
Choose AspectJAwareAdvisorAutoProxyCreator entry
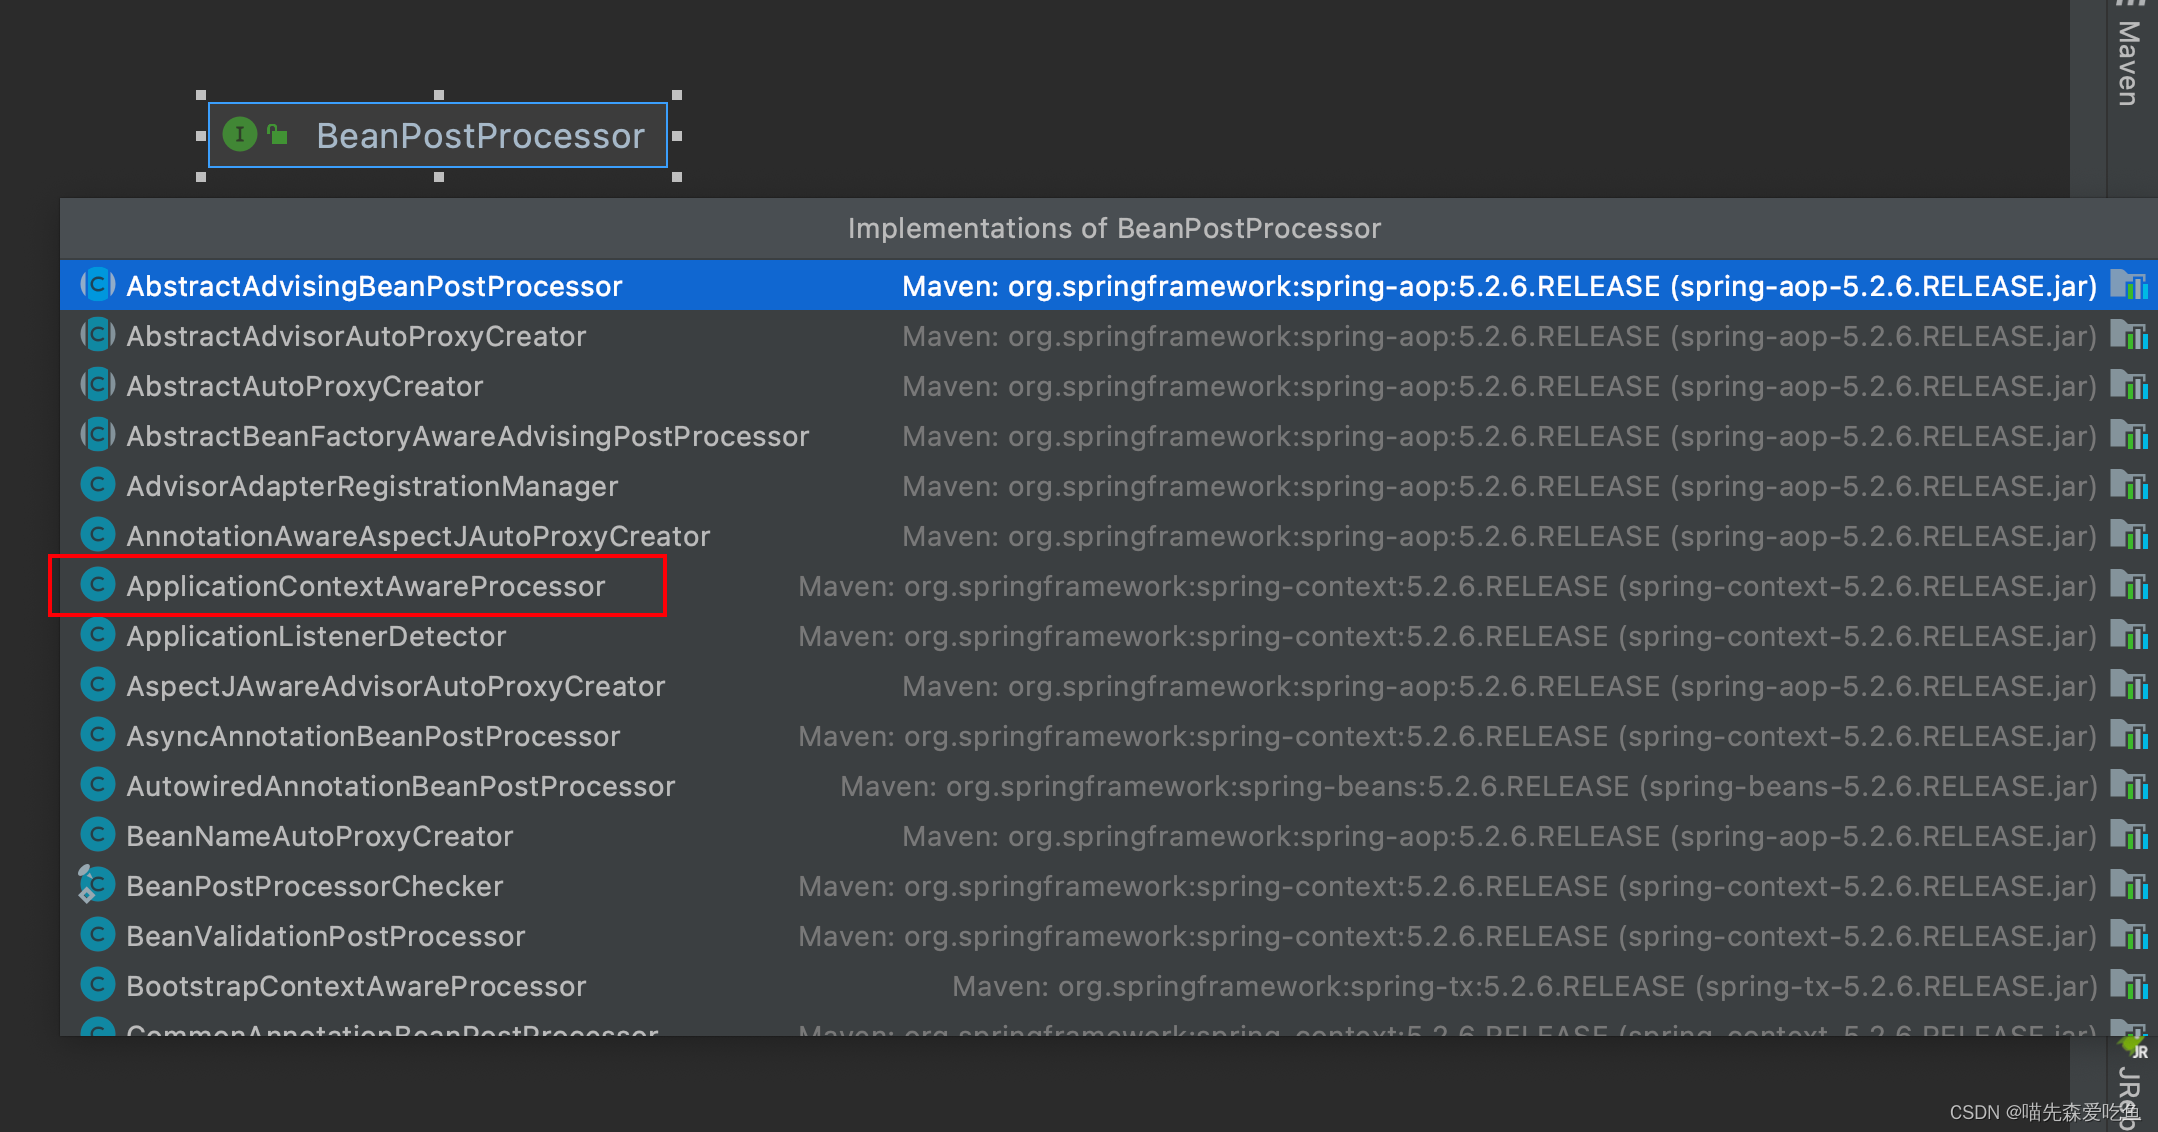[395, 686]
